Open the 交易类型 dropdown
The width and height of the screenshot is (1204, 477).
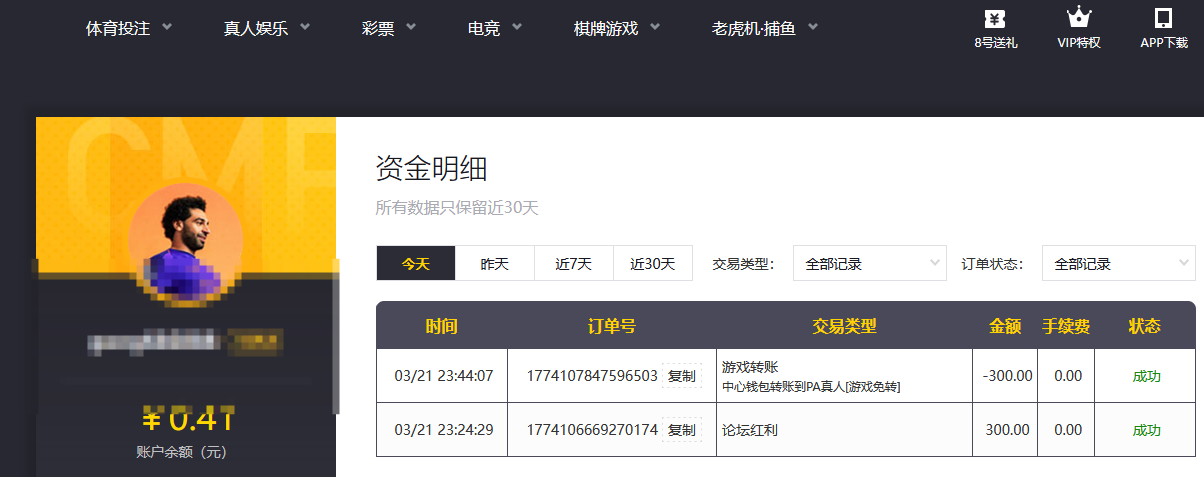[869, 264]
